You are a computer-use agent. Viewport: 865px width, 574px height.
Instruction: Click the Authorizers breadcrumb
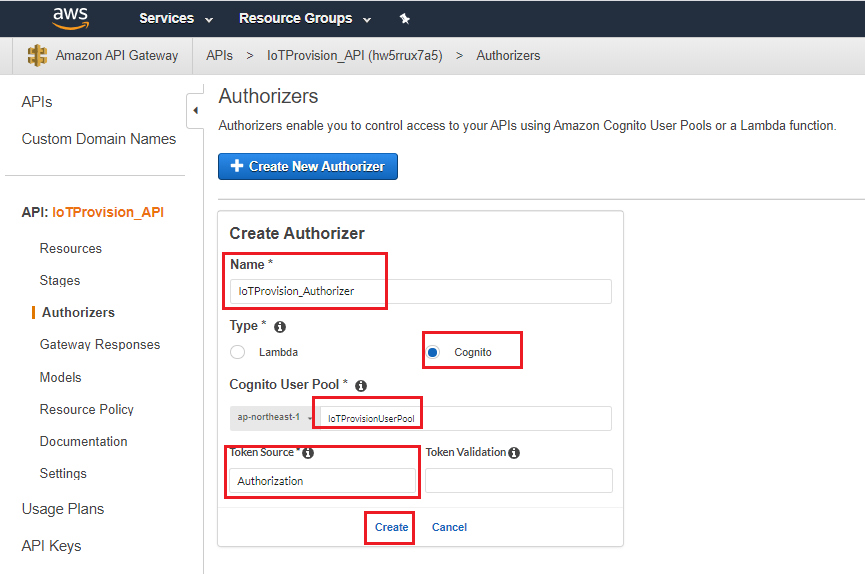[508, 56]
